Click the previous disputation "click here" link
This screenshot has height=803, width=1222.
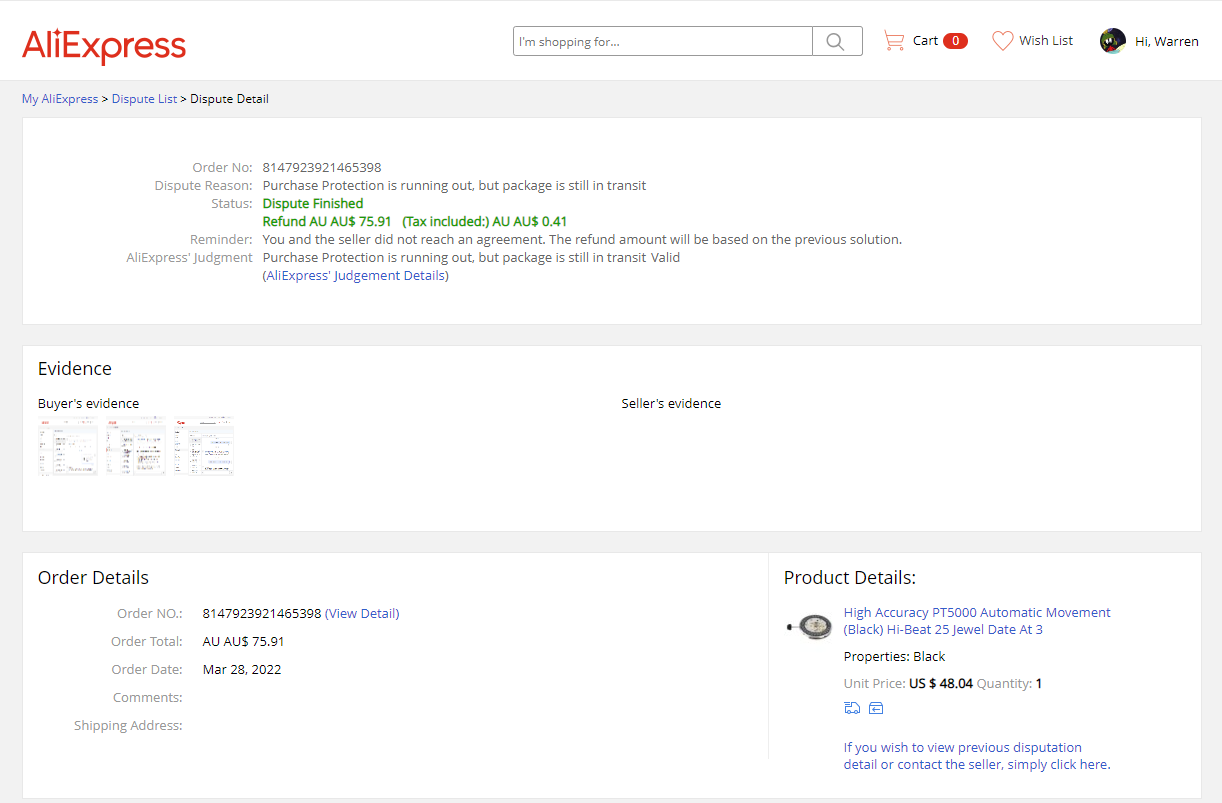(1078, 765)
